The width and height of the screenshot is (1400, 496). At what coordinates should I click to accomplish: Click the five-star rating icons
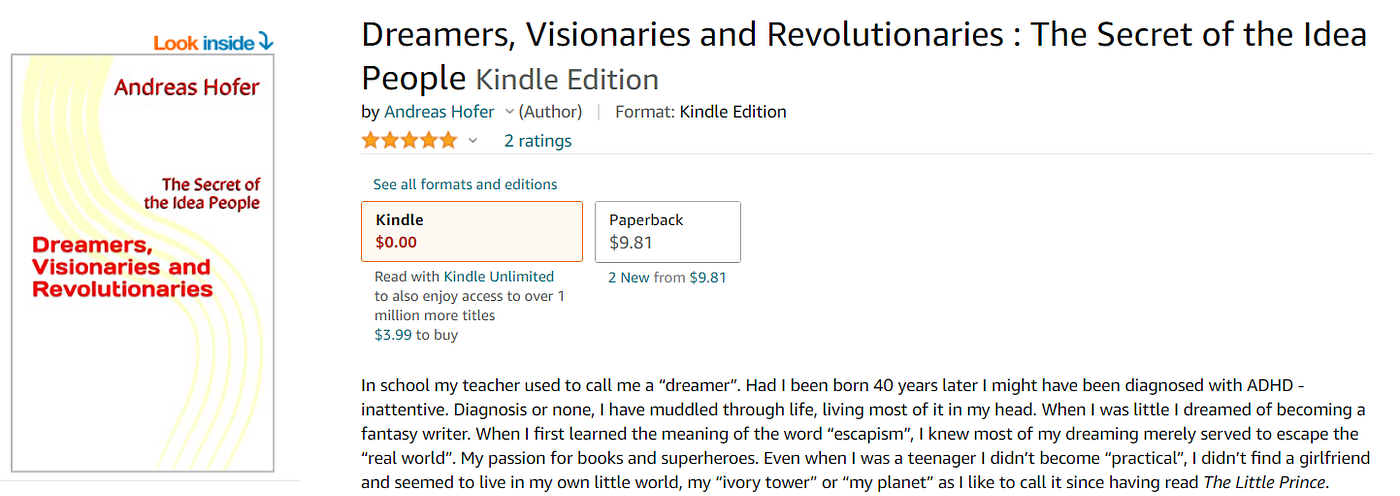(409, 141)
